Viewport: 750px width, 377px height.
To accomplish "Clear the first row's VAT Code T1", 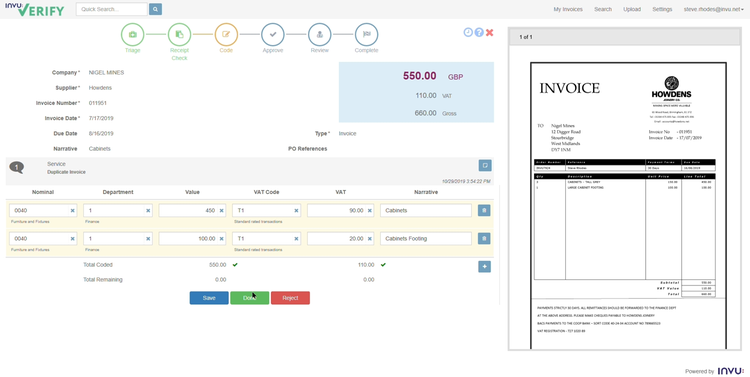I will click(296, 211).
